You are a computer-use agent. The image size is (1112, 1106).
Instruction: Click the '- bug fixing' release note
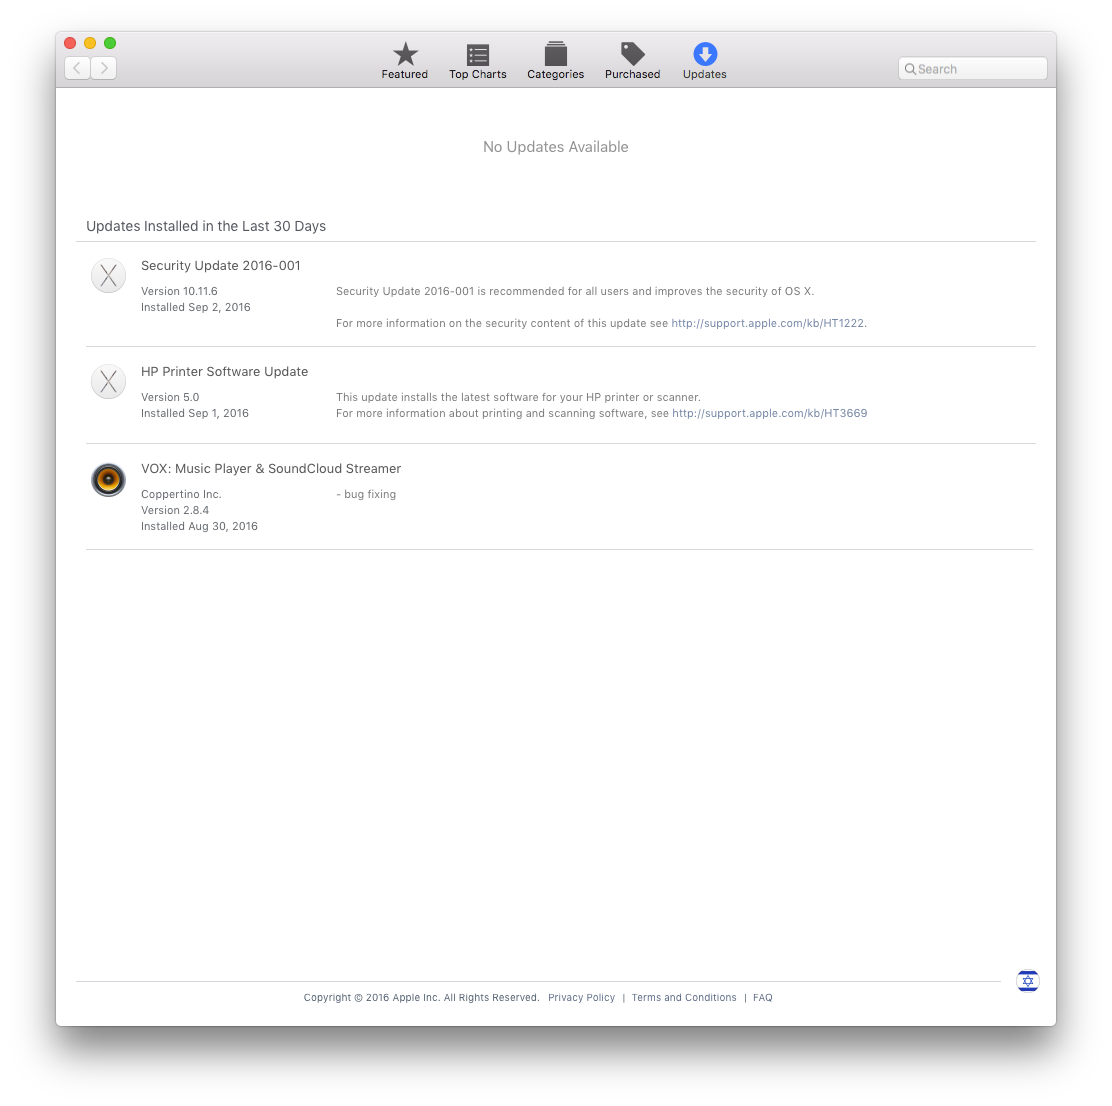tap(366, 494)
